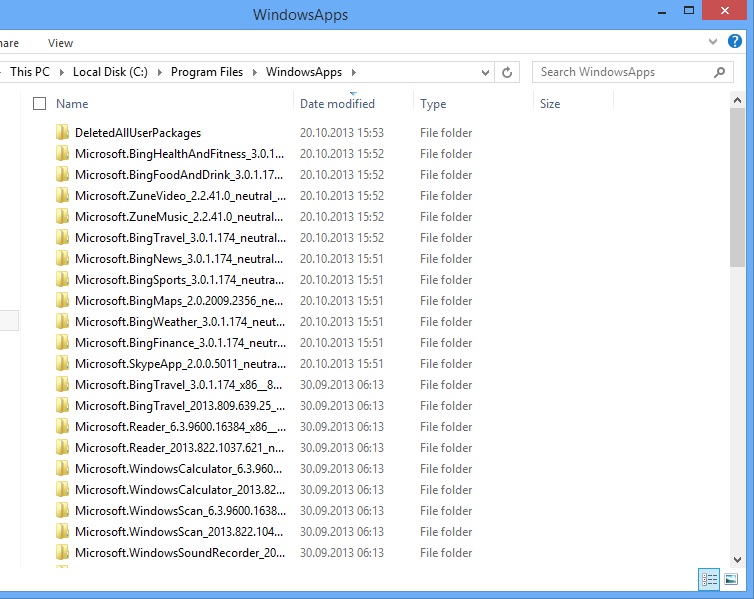Switch to details view layout icon

(709, 579)
